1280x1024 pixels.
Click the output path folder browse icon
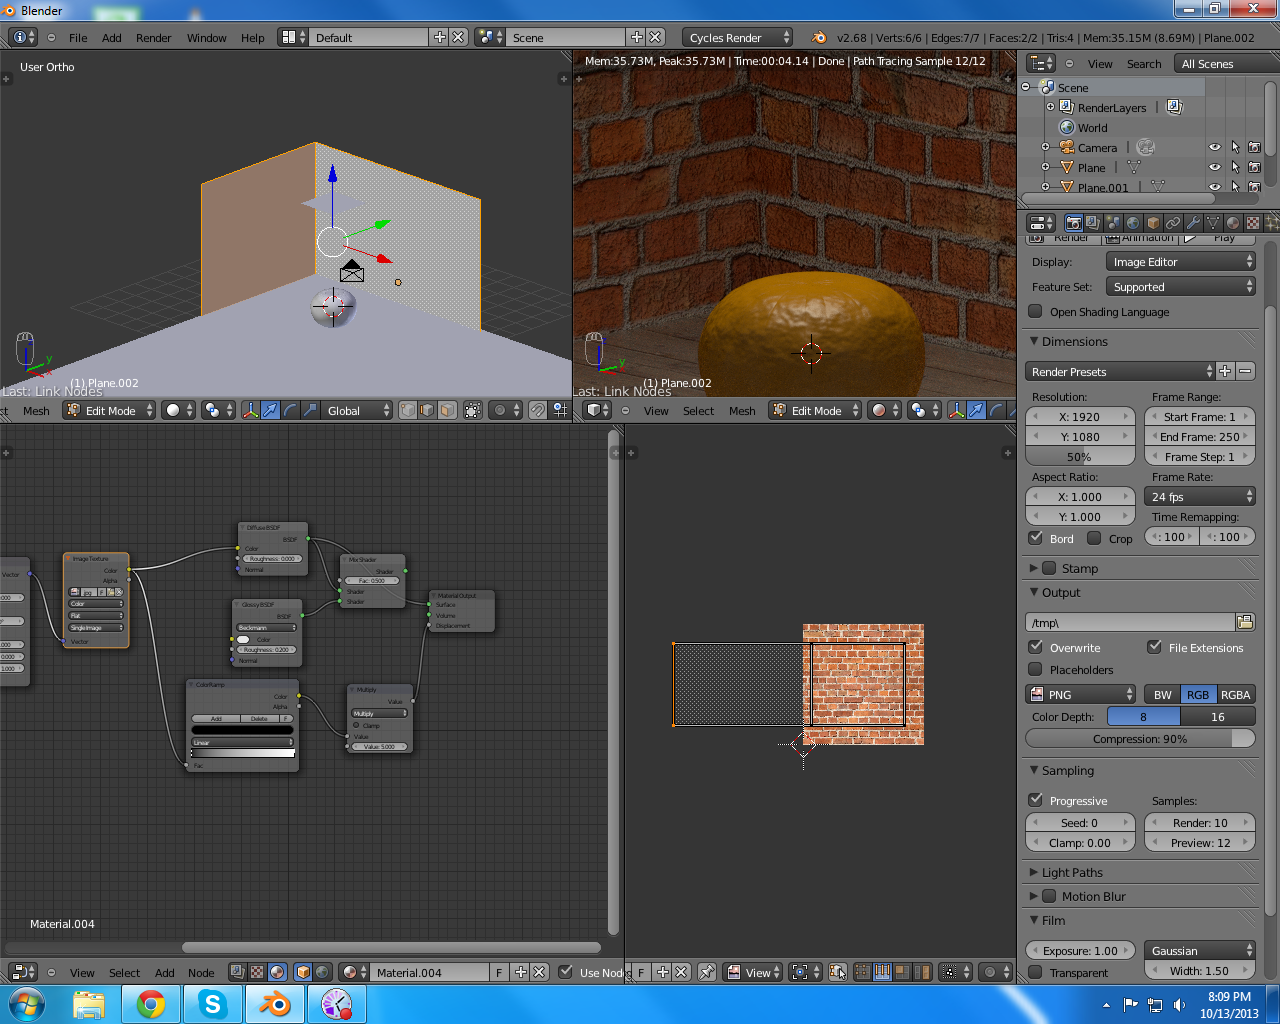[1245, 622]
